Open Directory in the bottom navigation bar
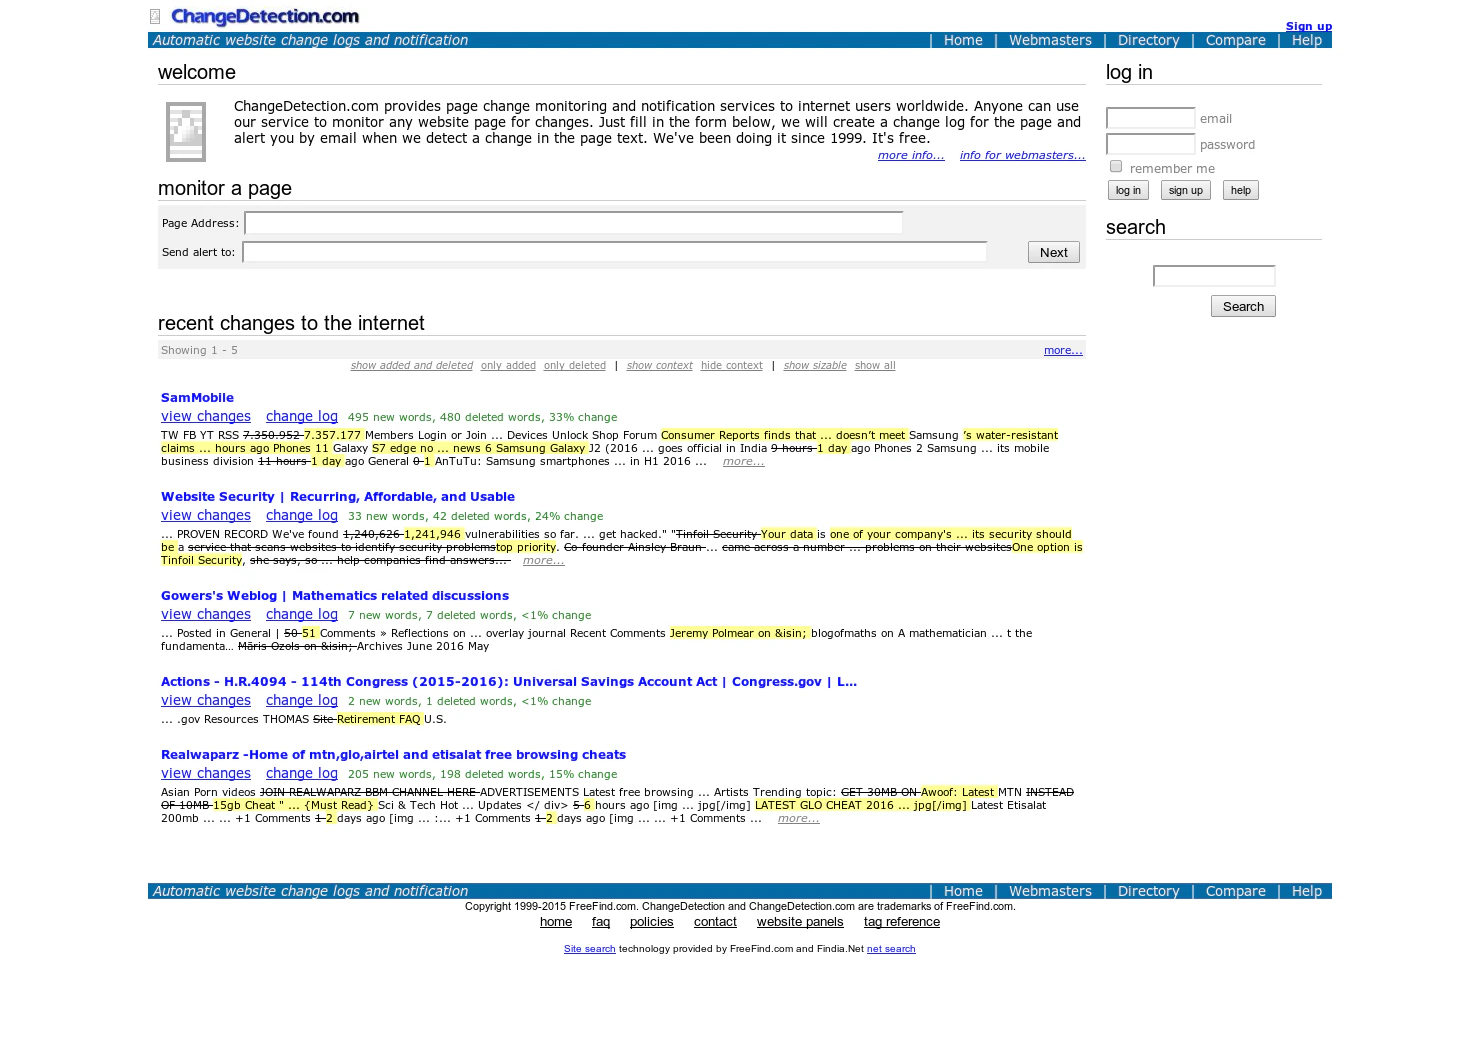This screenshot has height=1037, width=1480. pos(1148,891)
